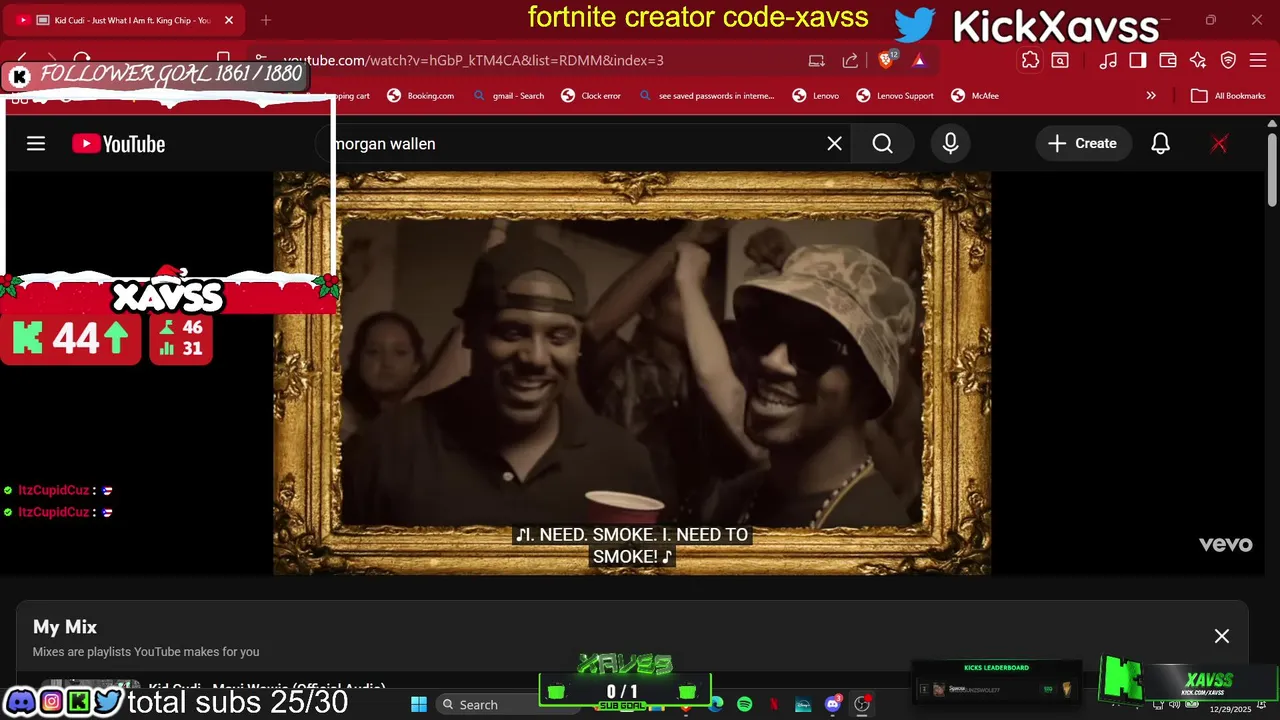Open the Brave Wallet icon
Screen dimensions: 1280x720
(1168, 60)
